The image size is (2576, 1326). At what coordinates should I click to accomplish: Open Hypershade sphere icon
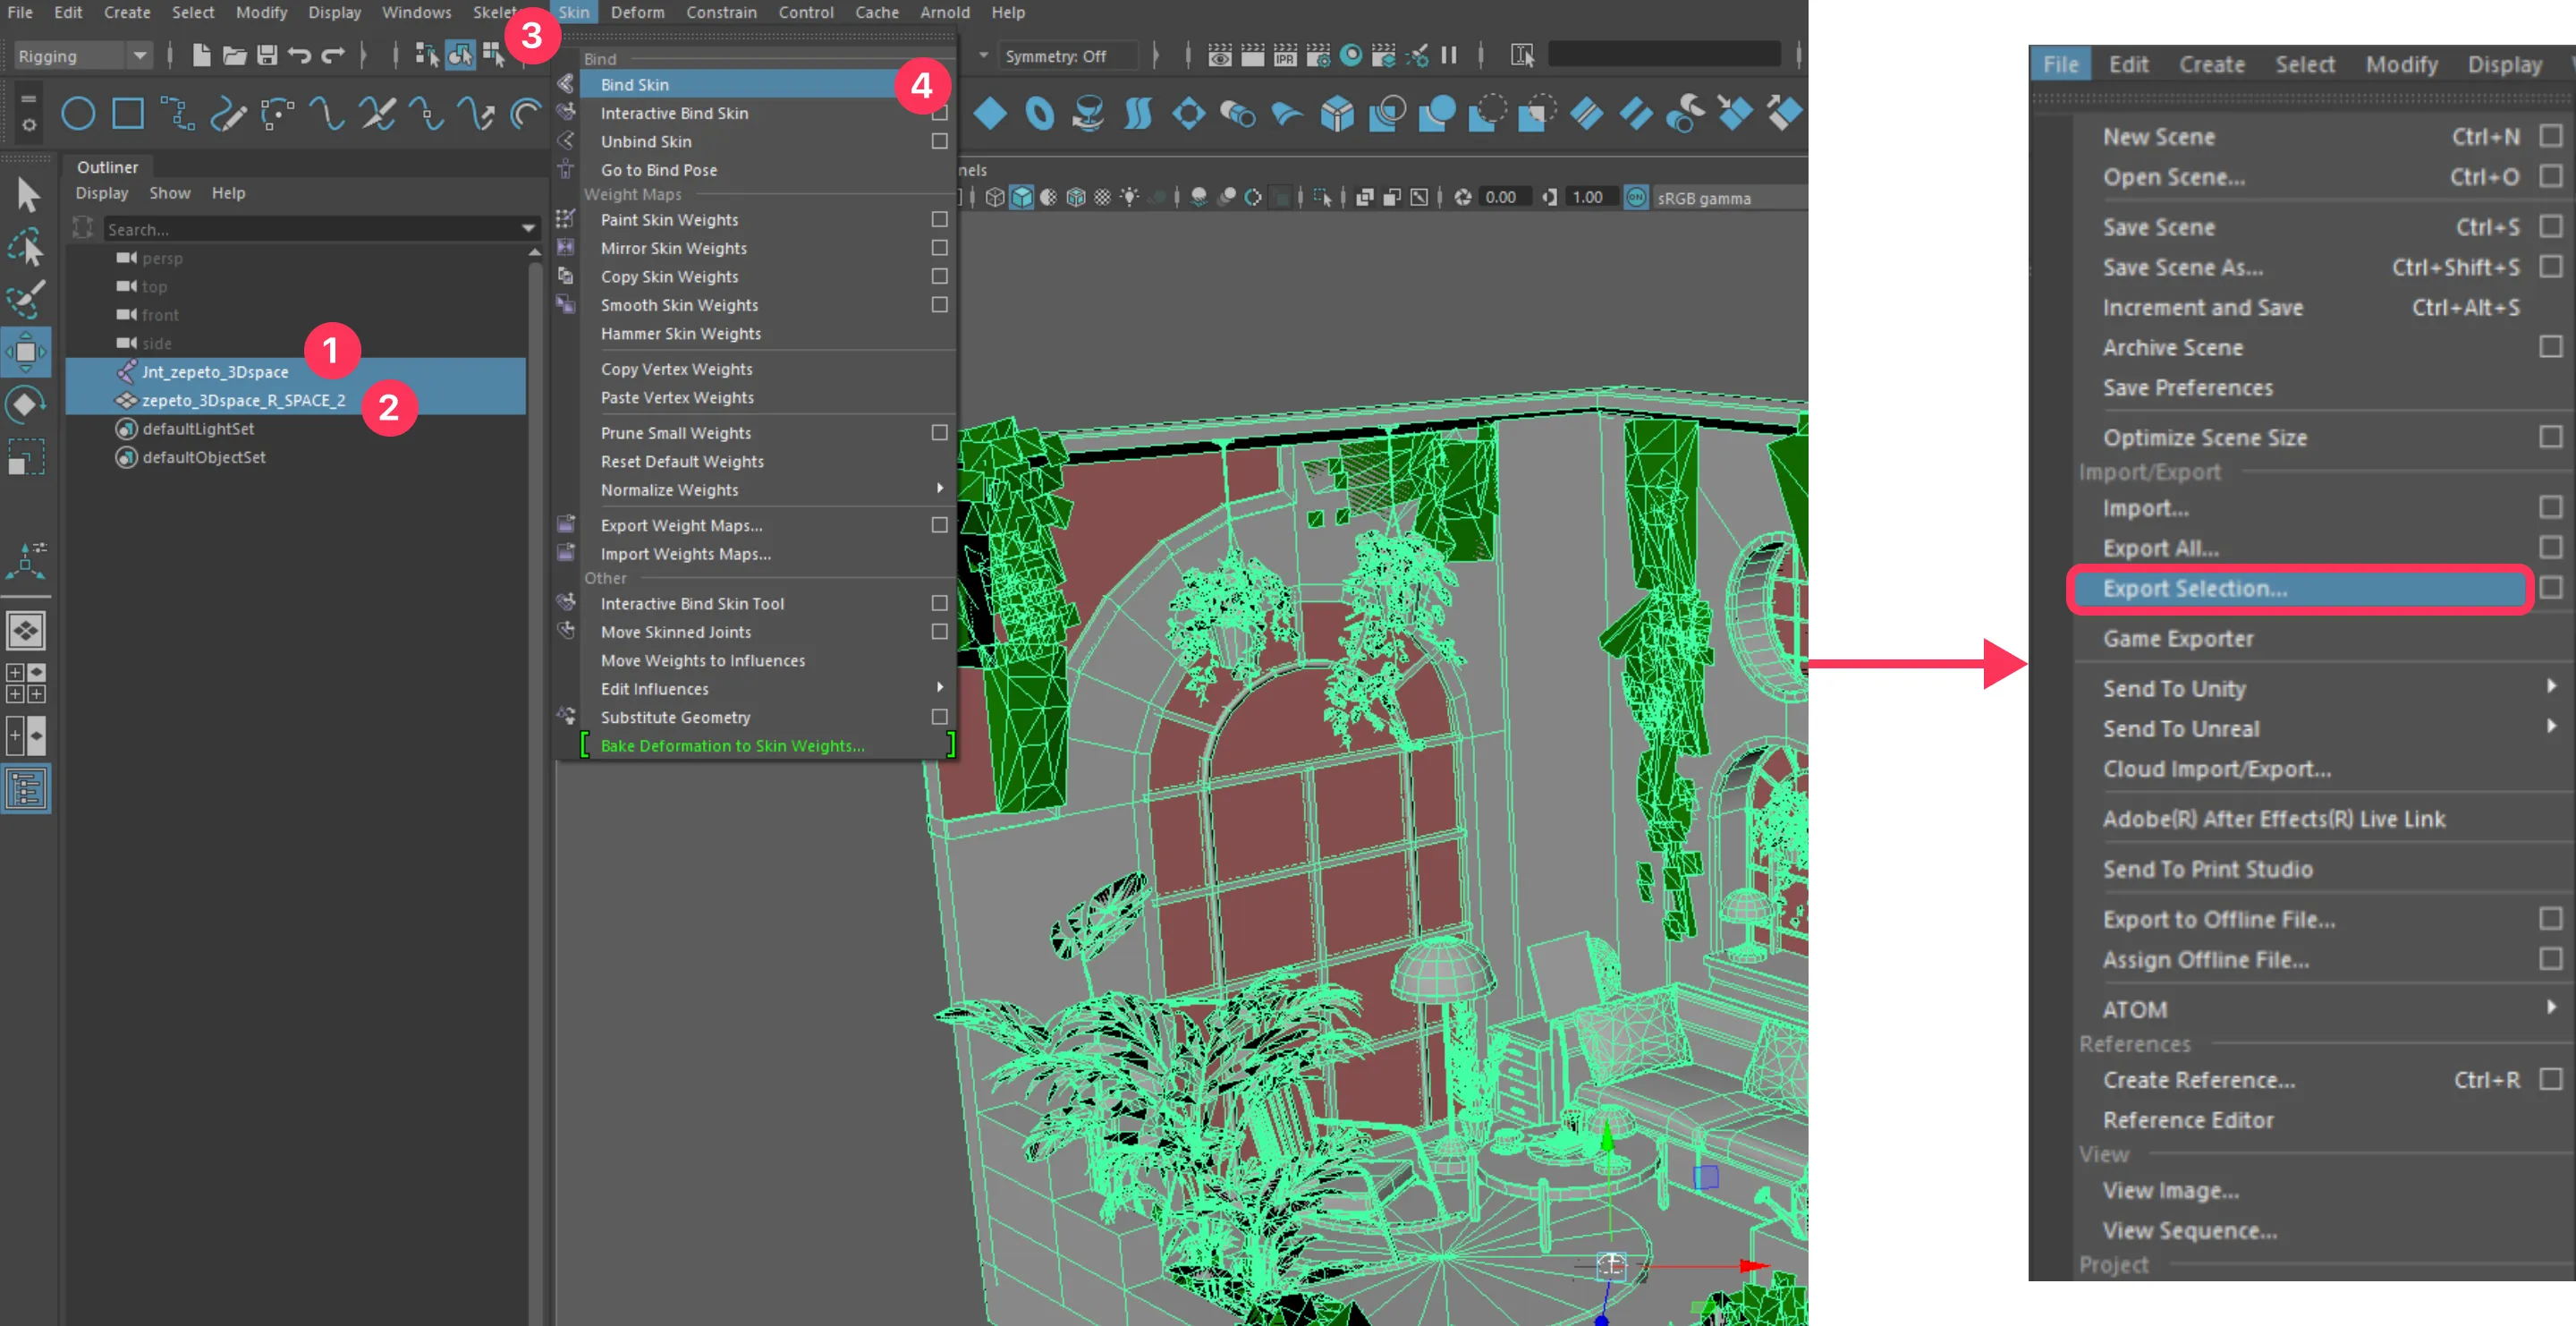1351,55
